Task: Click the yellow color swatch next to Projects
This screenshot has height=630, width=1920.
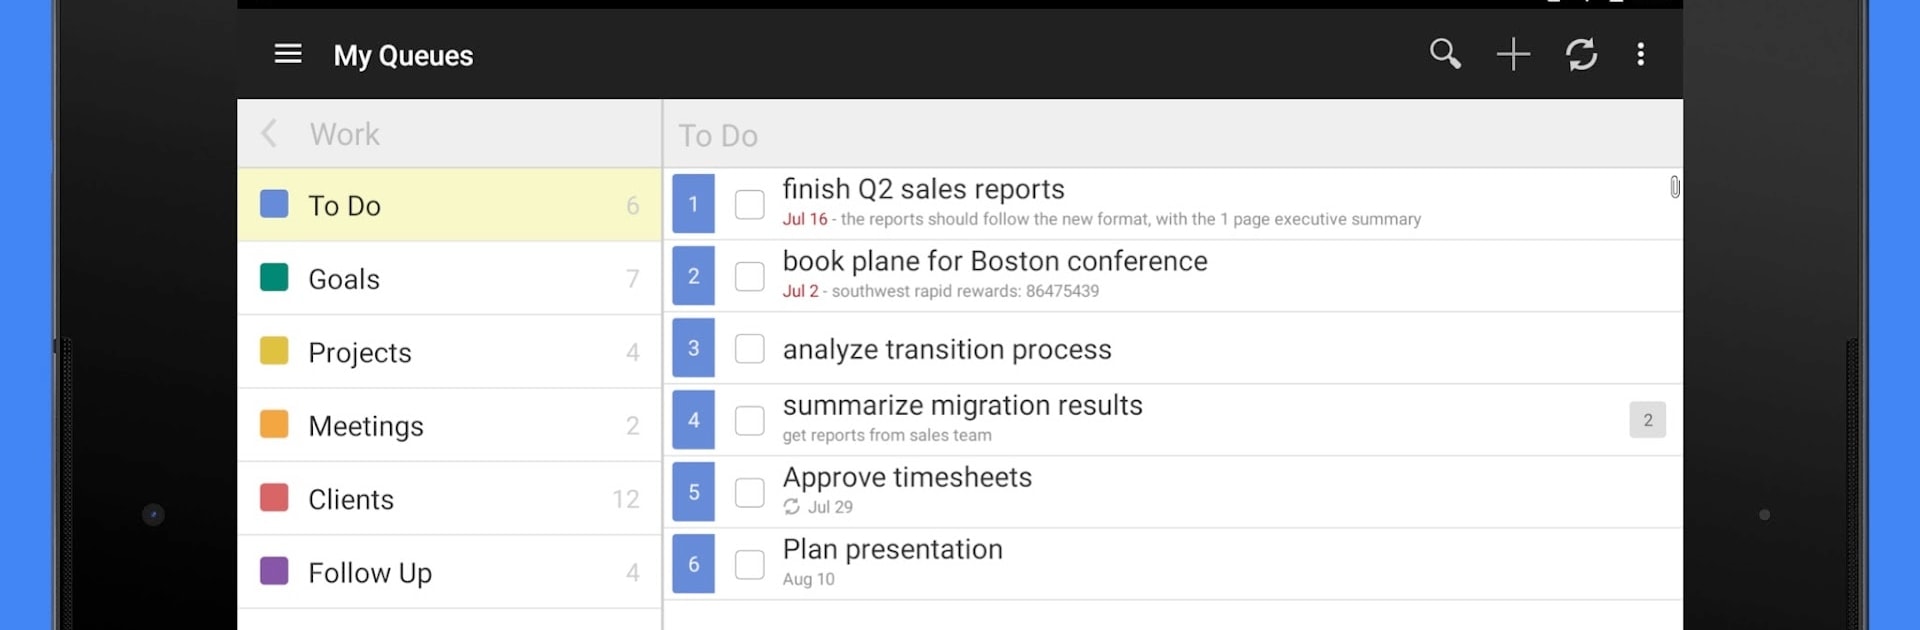Action: [273, 351]
